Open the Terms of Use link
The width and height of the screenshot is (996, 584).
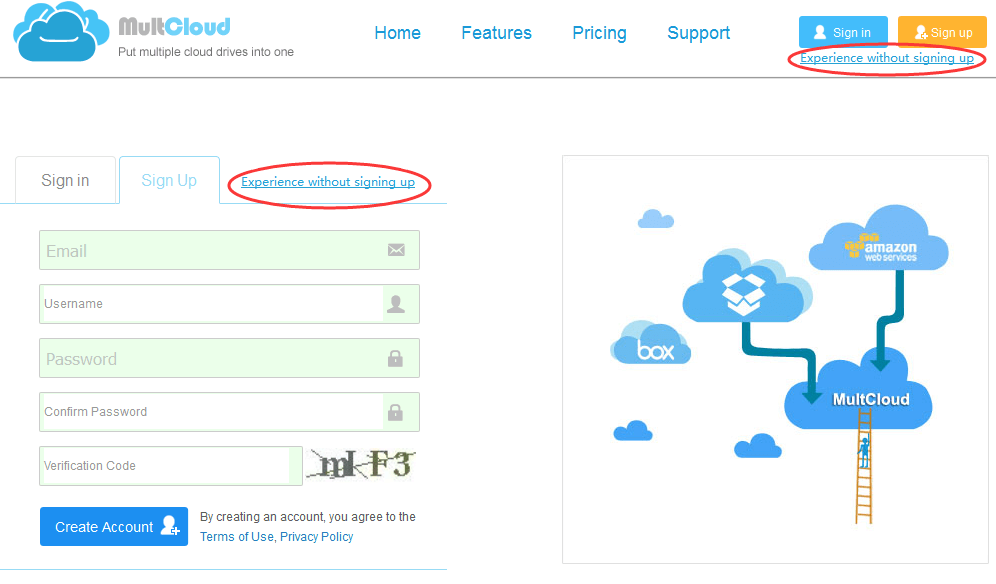[x=236, y=537]
